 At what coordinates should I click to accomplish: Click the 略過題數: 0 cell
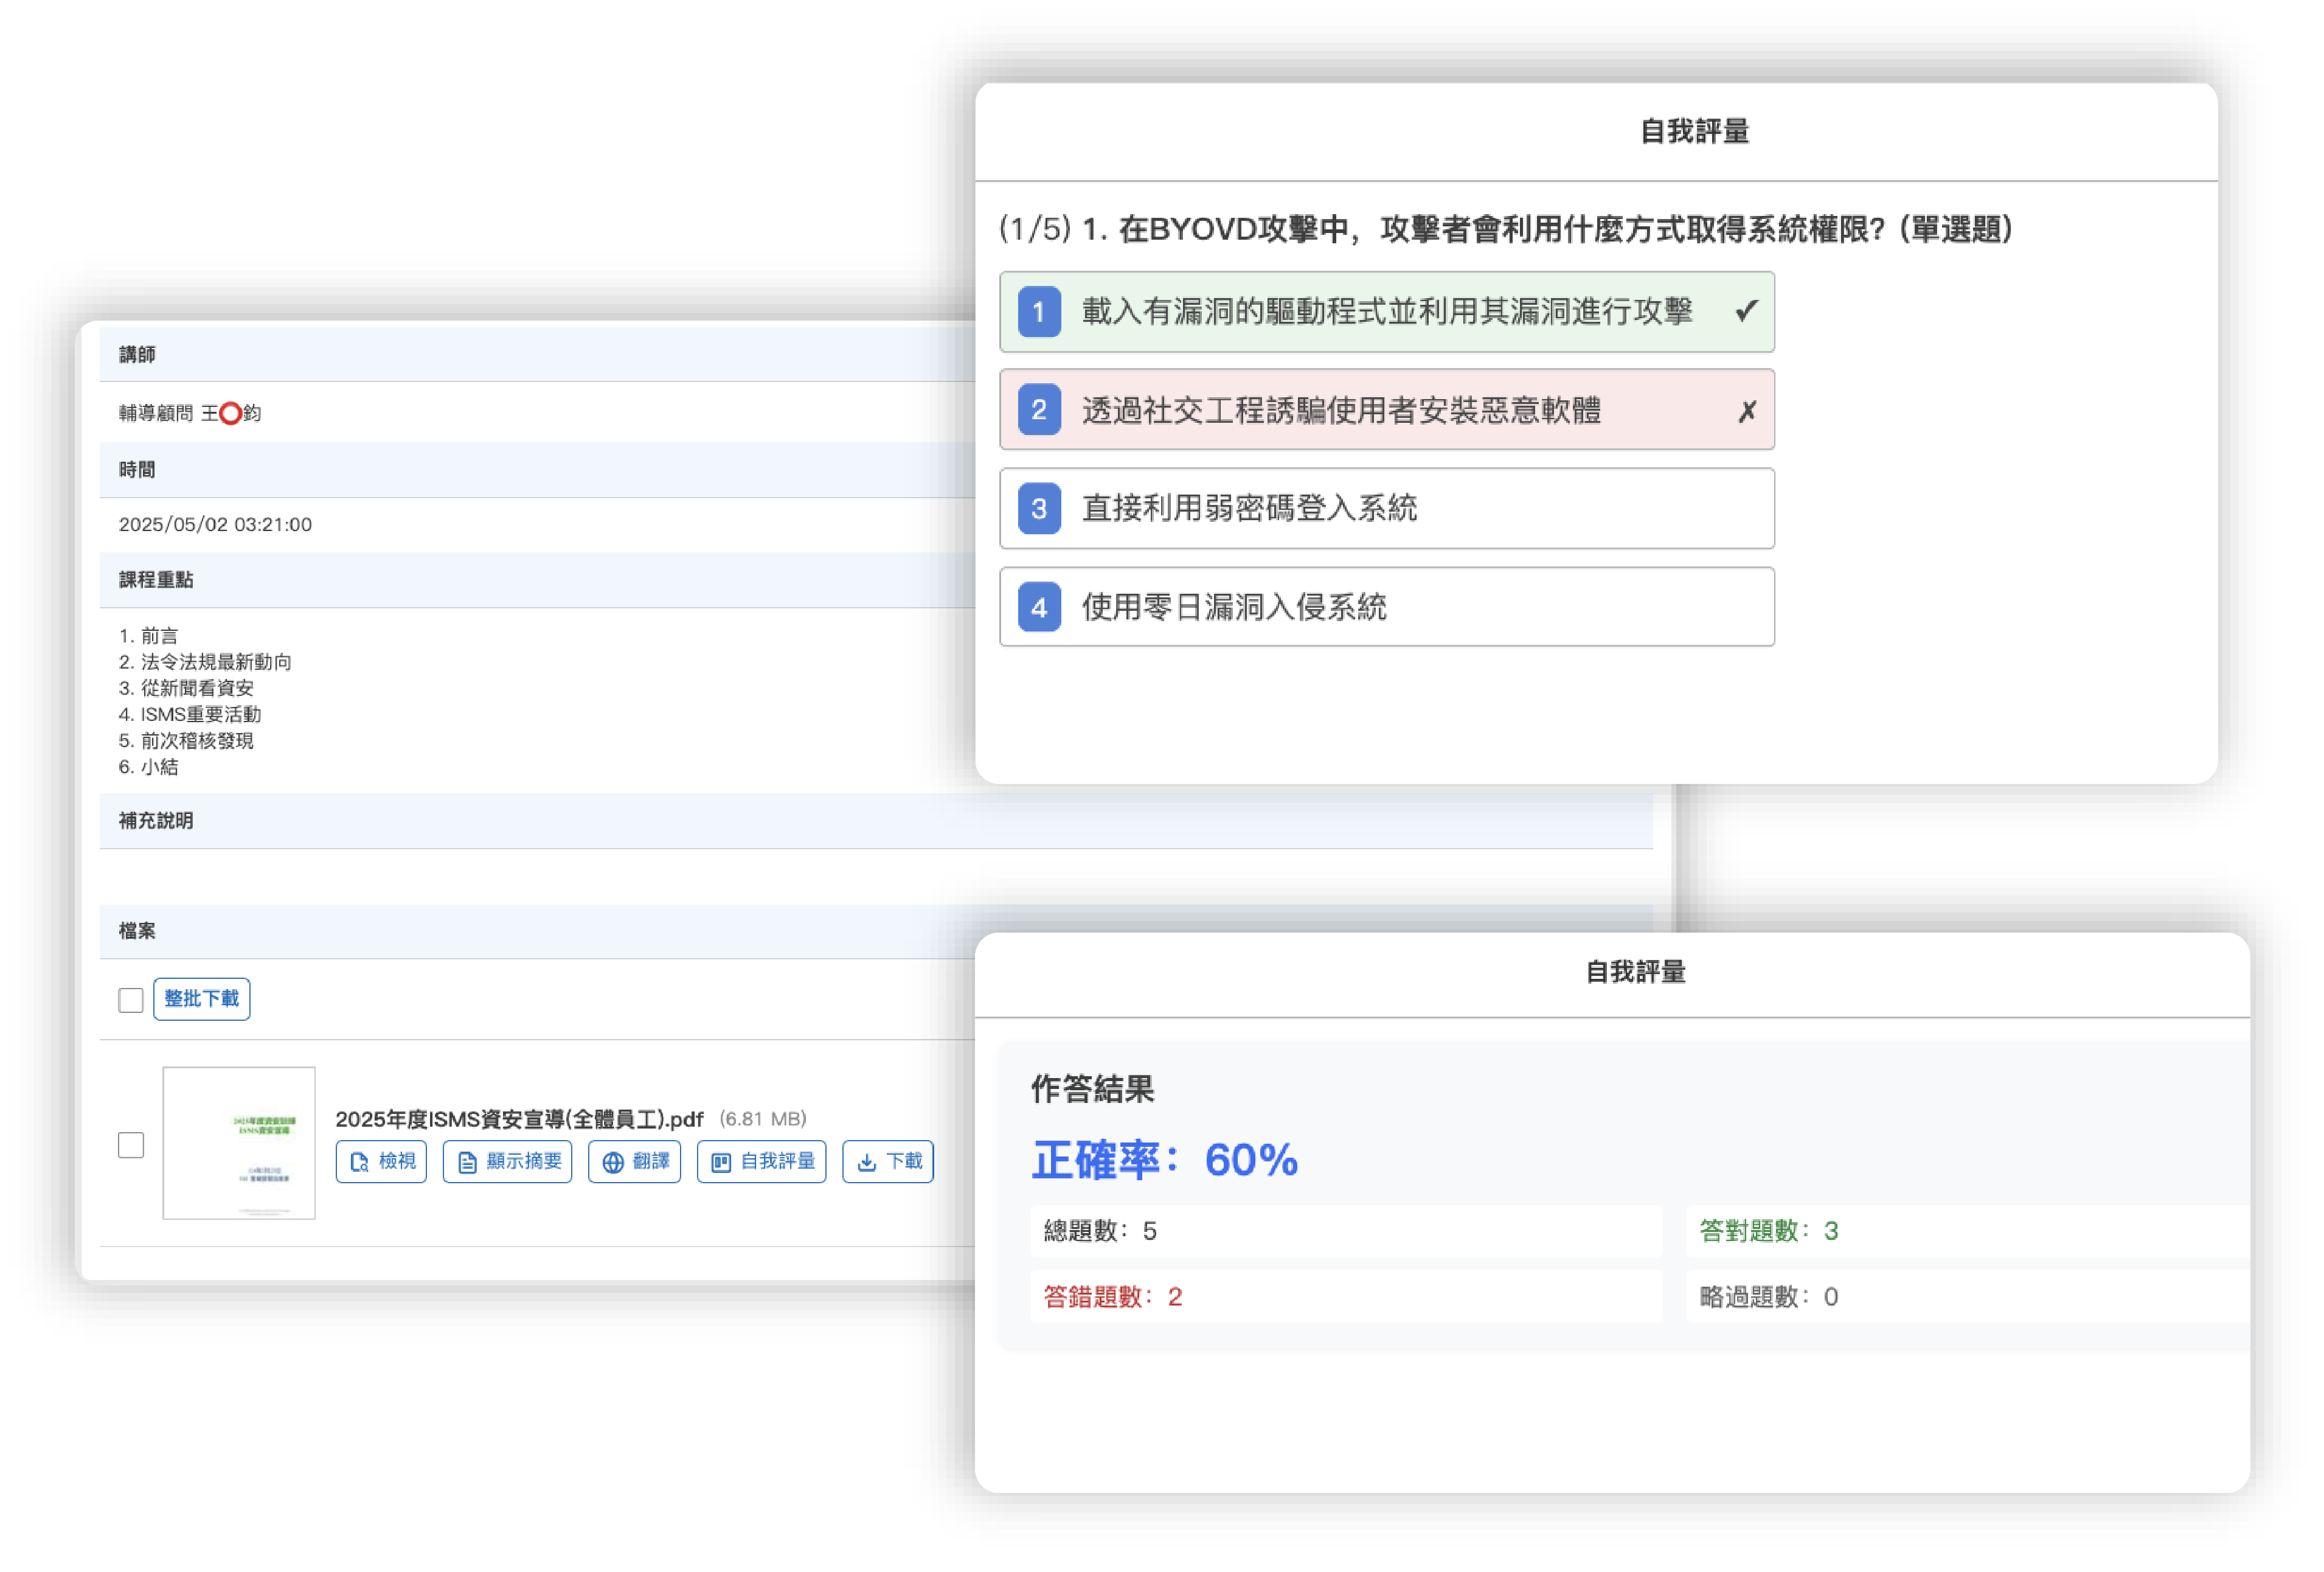1968,1297
